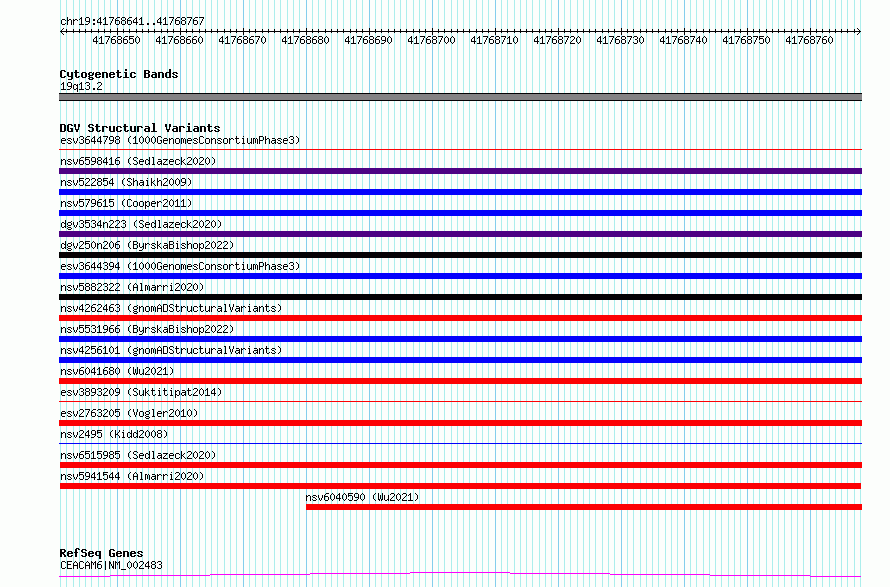Click ruler position 41768740
890x587 pixels.
pos(683,40)
